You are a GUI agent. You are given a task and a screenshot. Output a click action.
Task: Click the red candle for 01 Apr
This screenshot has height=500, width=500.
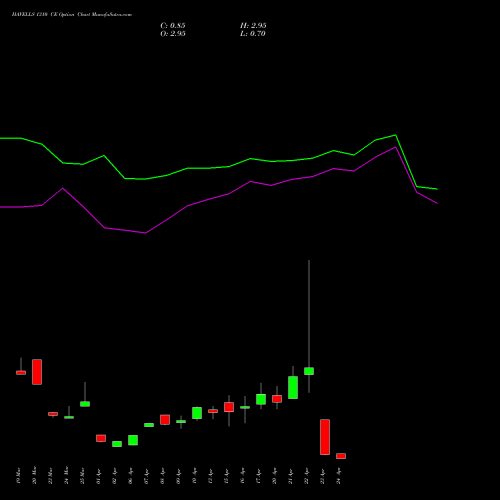(101, 438)
